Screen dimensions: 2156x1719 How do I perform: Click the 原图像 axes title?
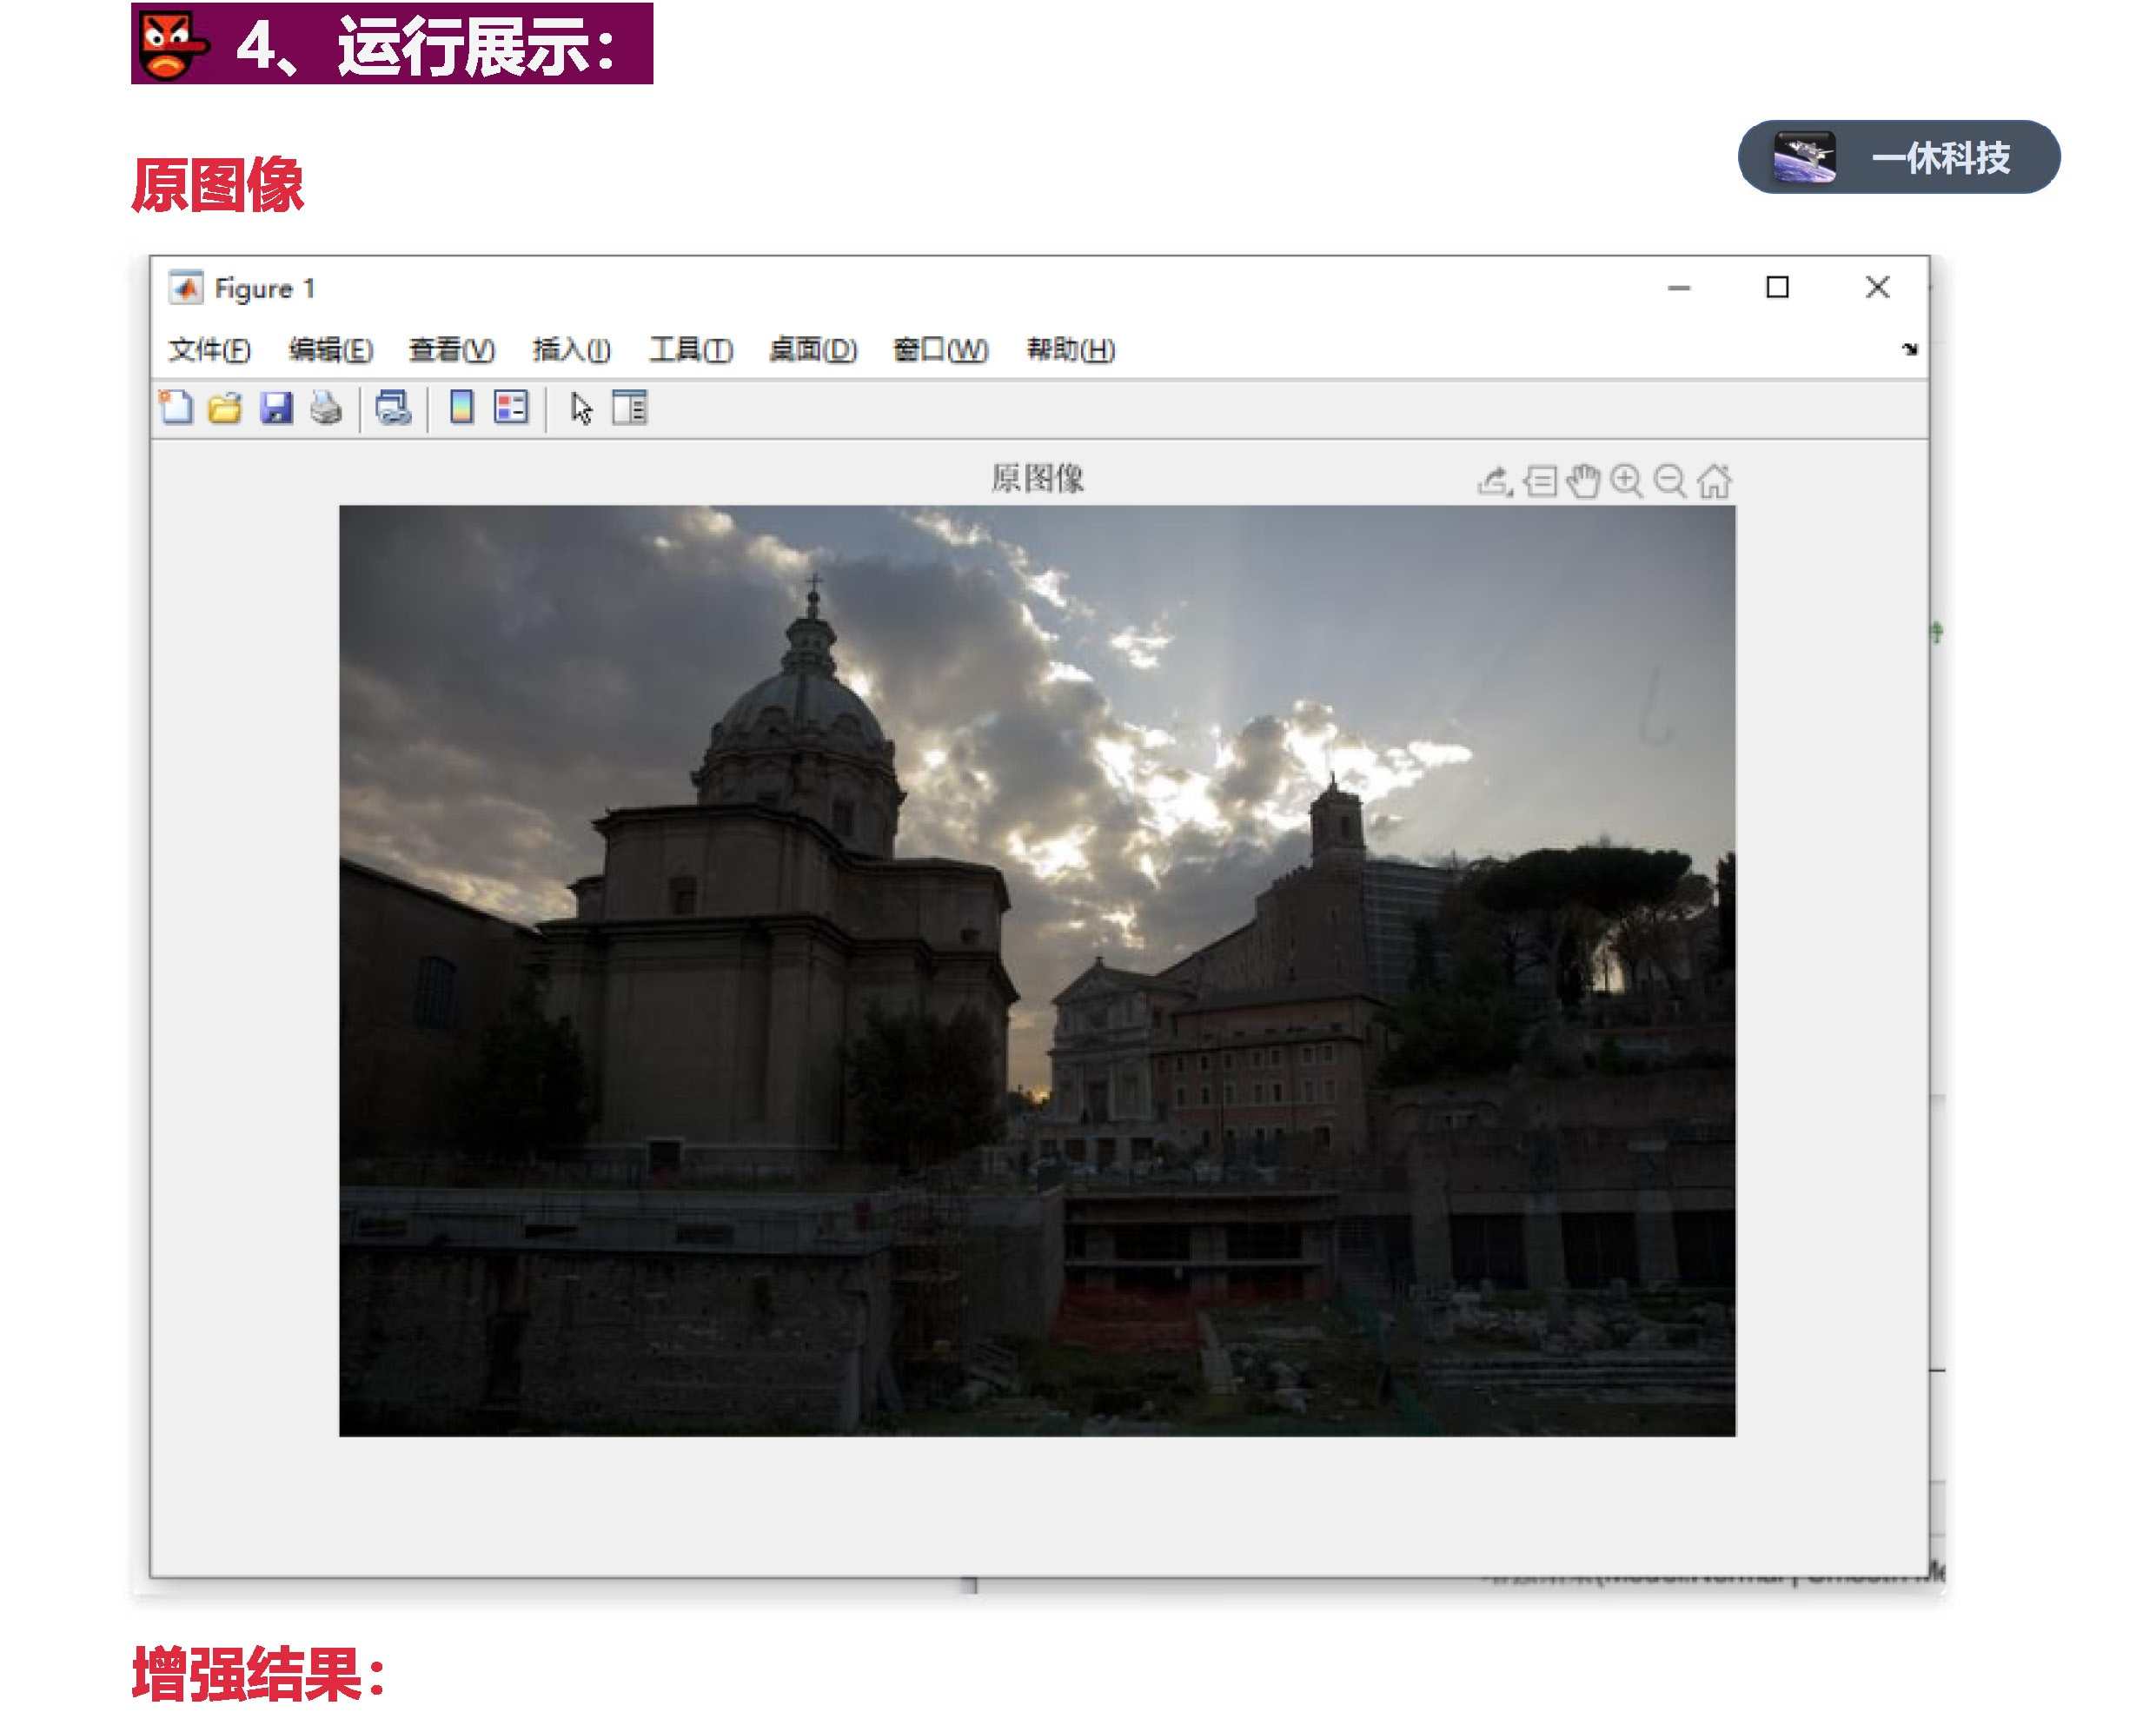tap(1037, 479)
